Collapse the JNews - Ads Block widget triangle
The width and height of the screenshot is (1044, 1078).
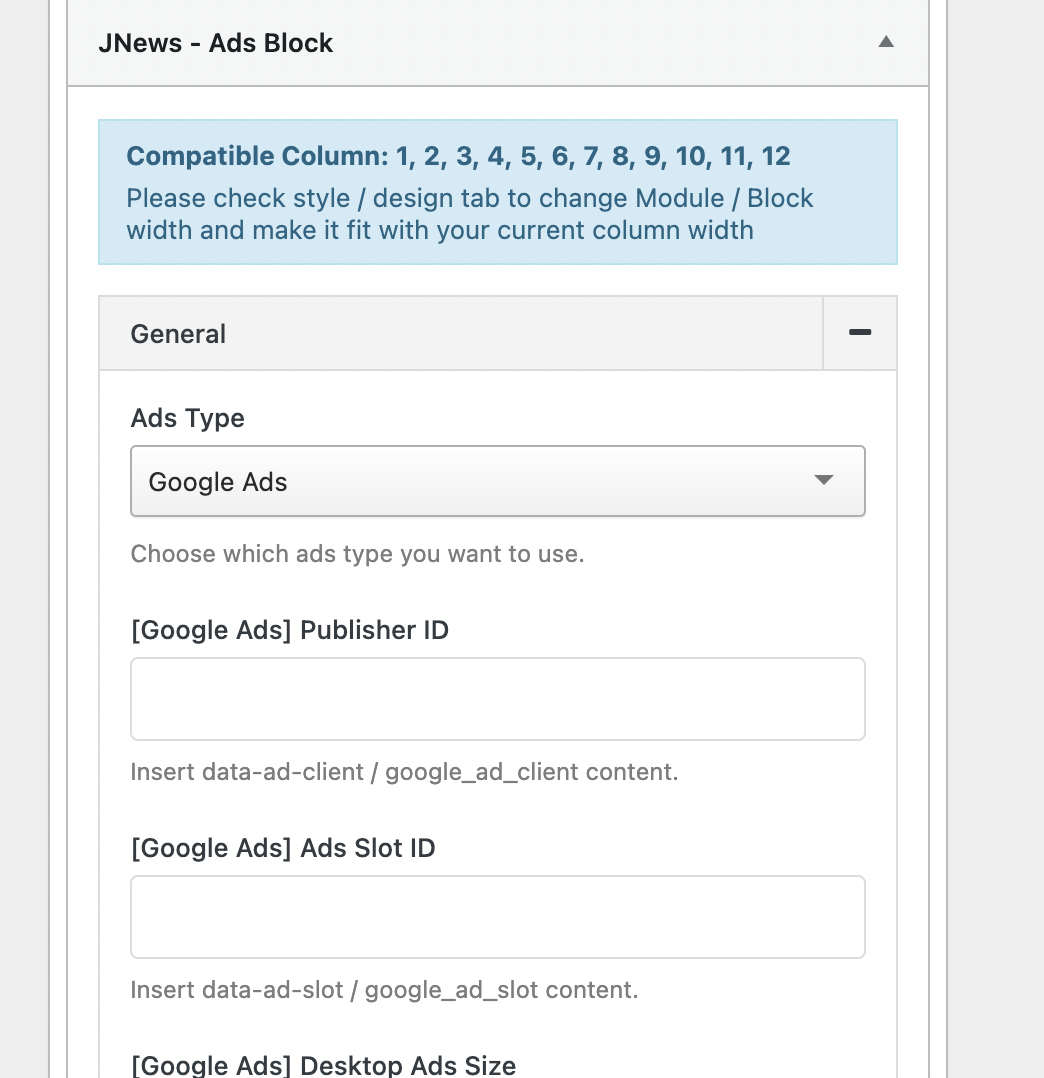pos(886,42)
